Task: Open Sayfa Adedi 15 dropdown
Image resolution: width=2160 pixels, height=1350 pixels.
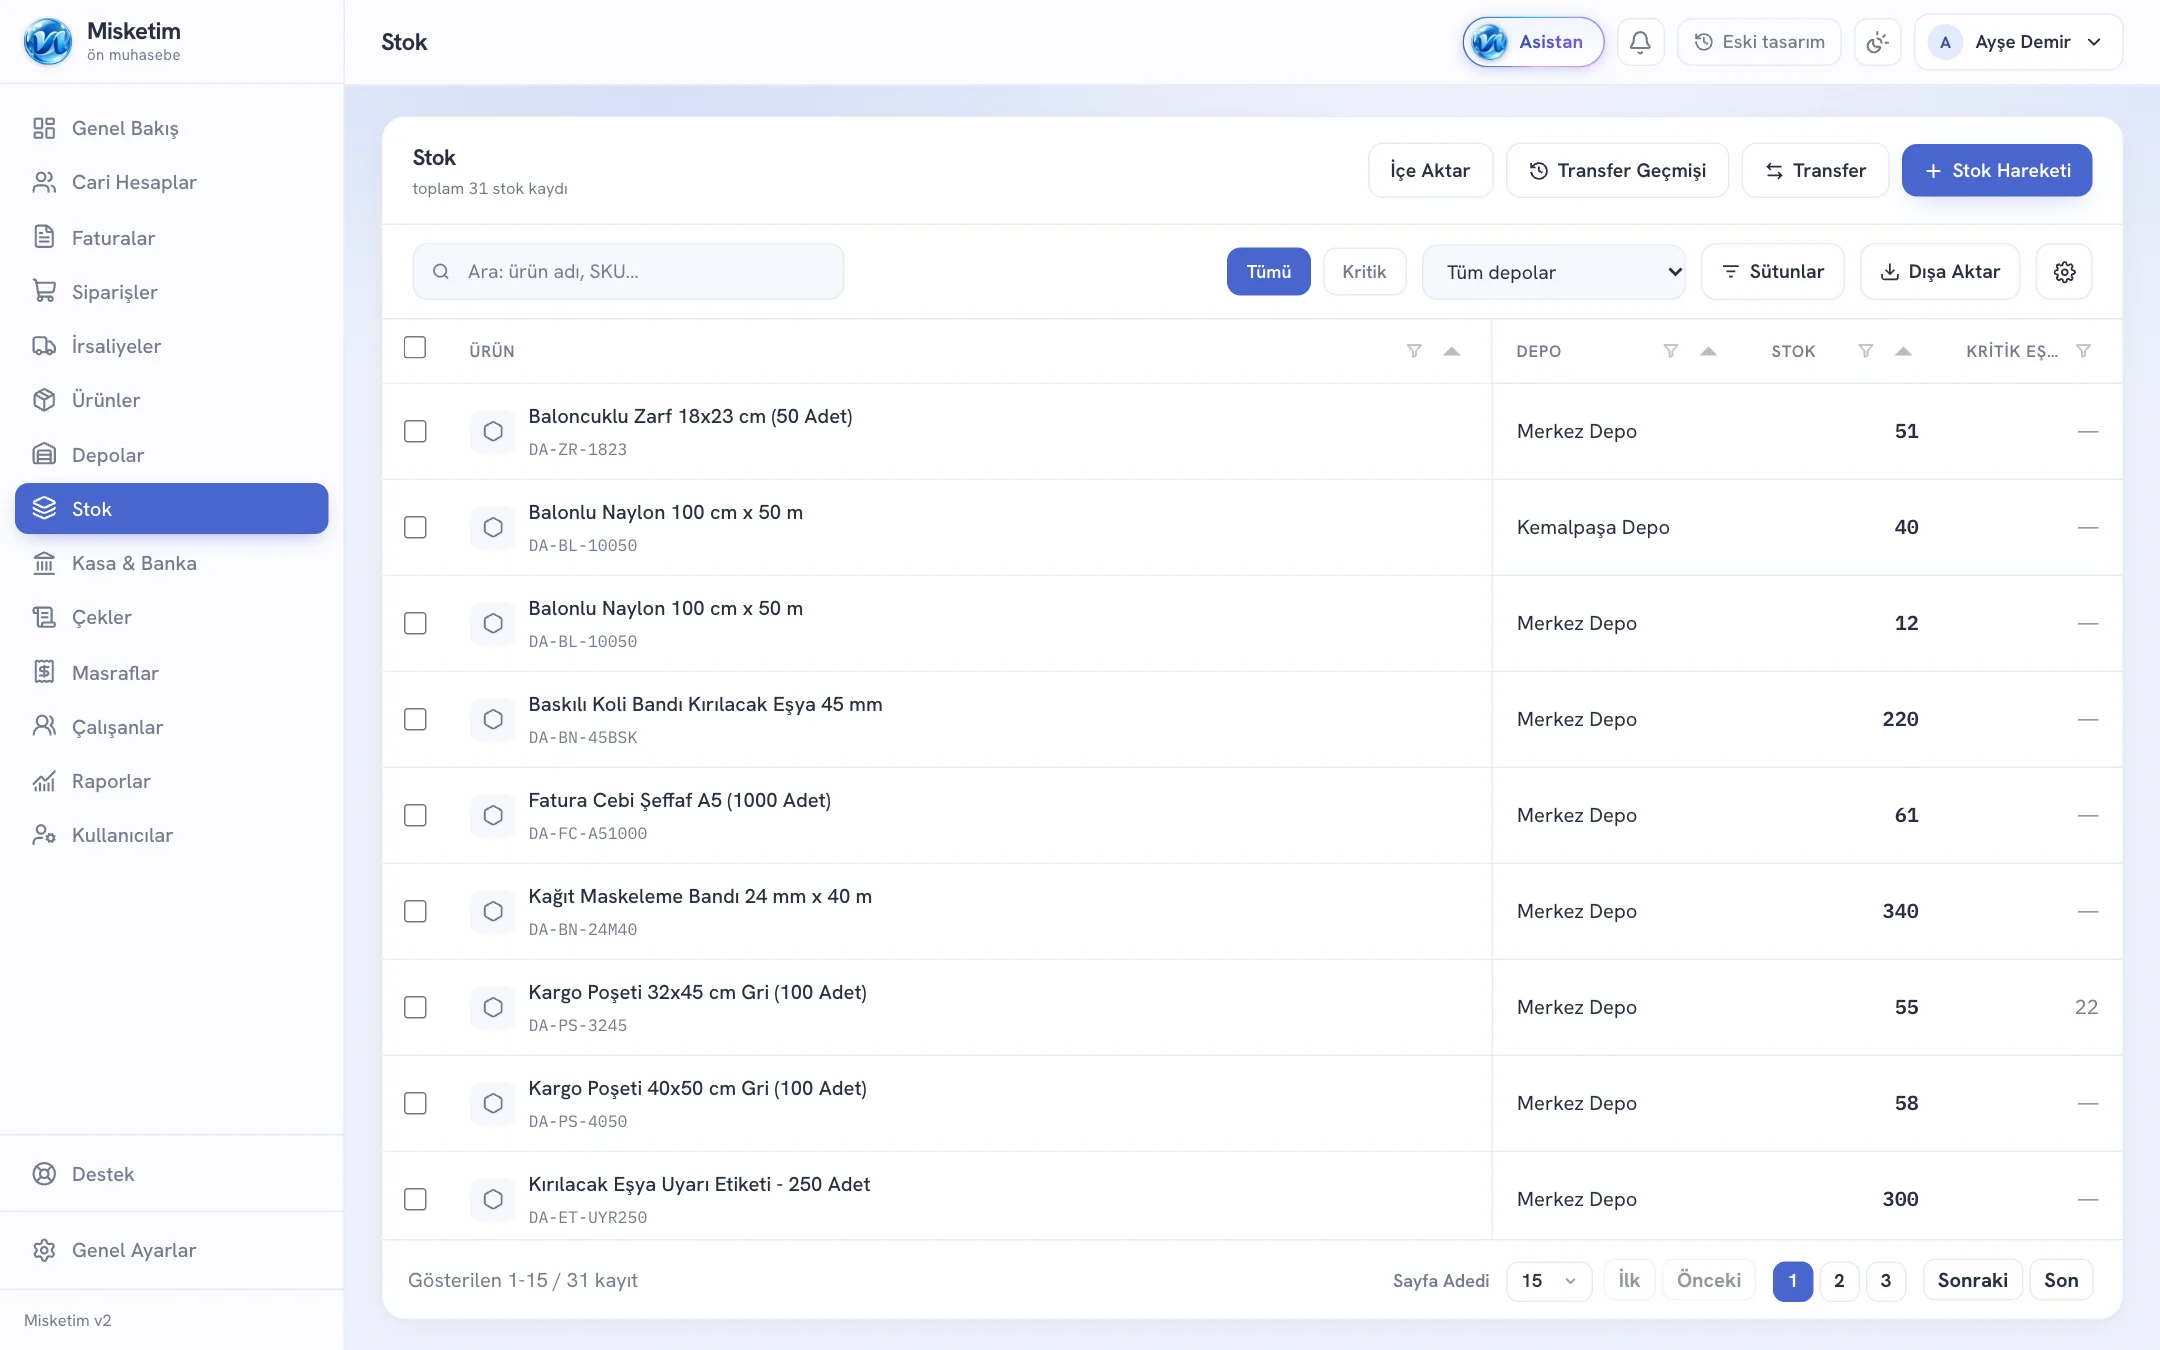Action: pyautogui.click(x=1548, y=1280)
